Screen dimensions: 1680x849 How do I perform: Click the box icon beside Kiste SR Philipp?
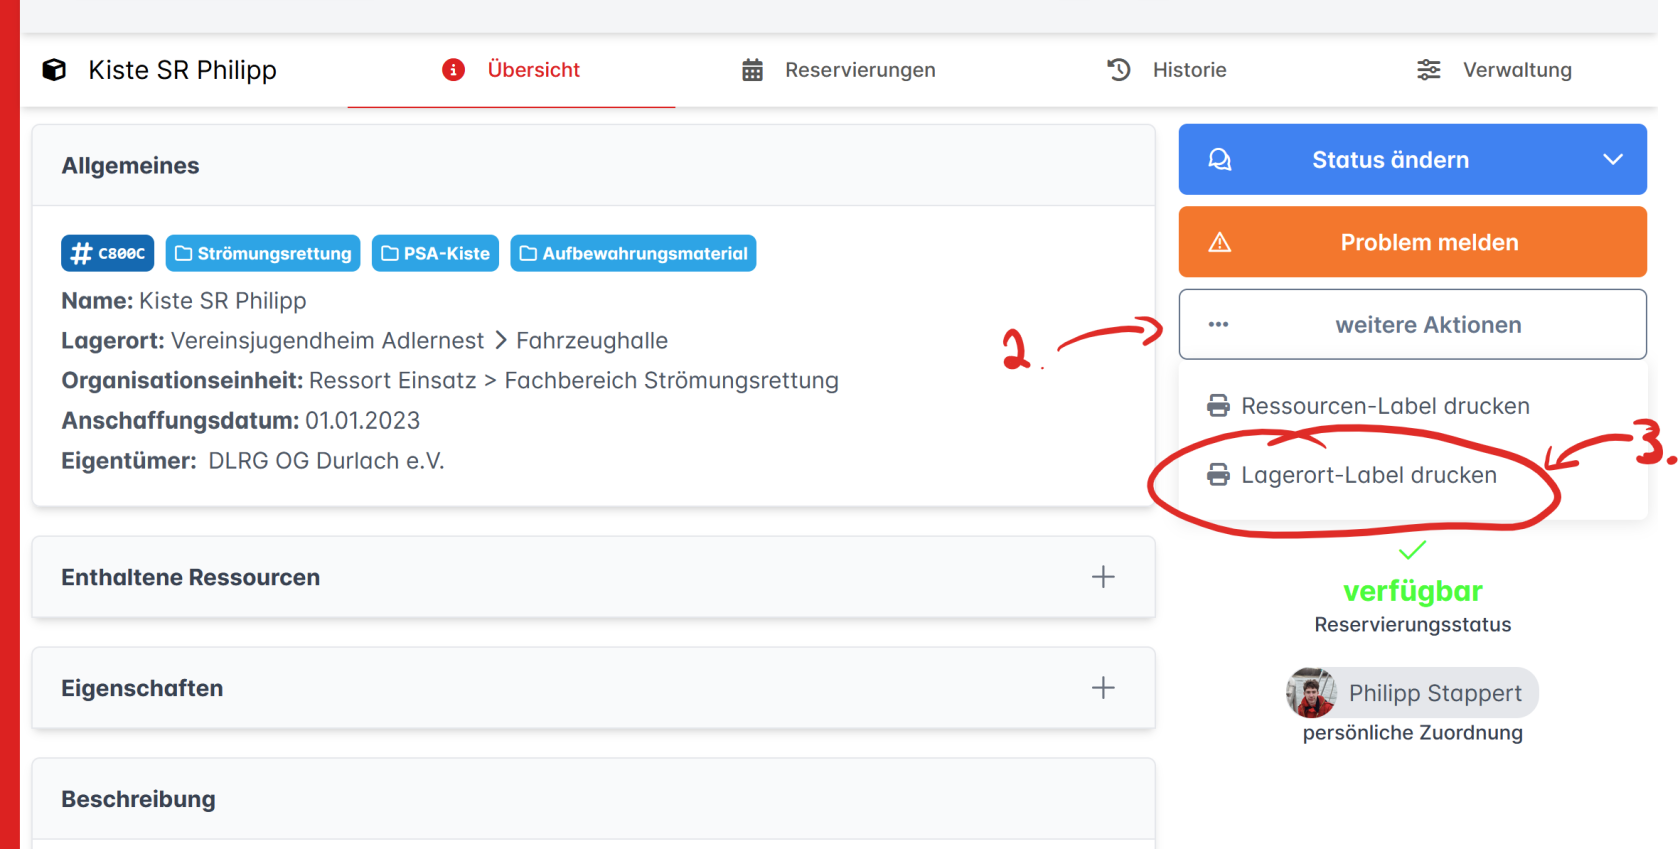click(x=54, y=70)
